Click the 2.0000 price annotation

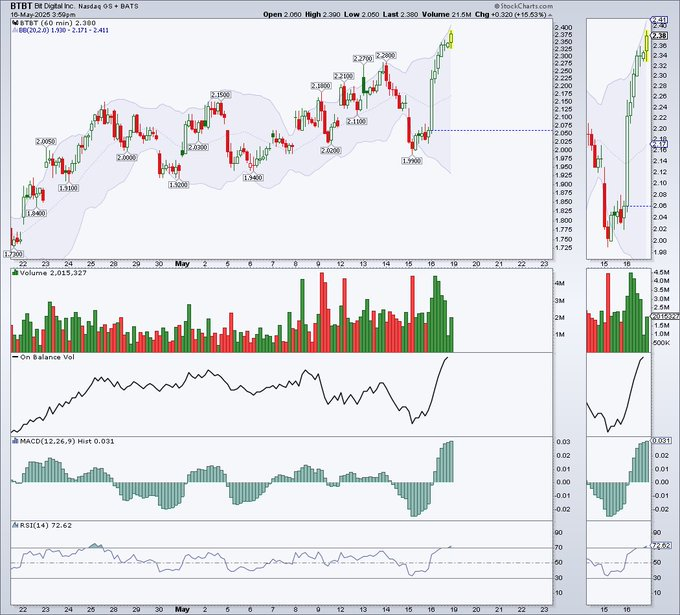pyautogui.click(x=127, y=158)
